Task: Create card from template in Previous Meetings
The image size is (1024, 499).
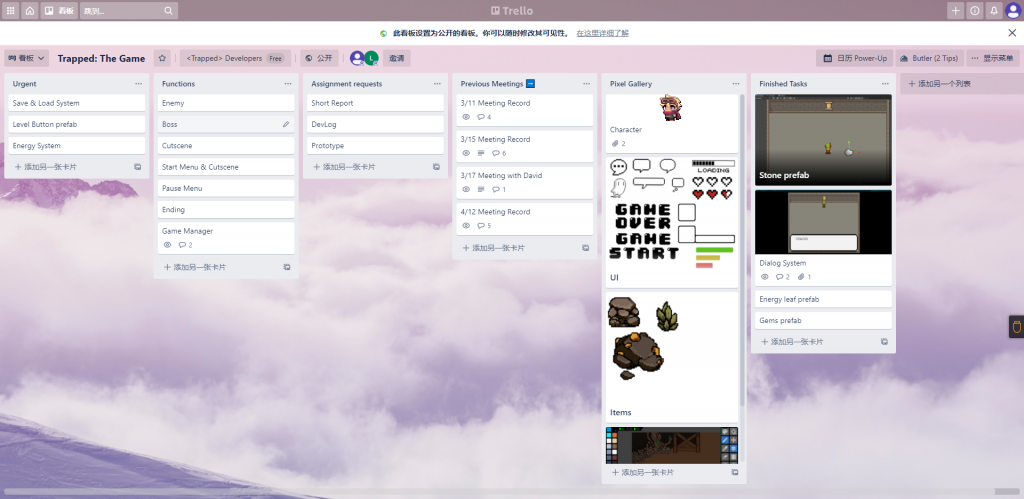Action: tap(585, 248)
